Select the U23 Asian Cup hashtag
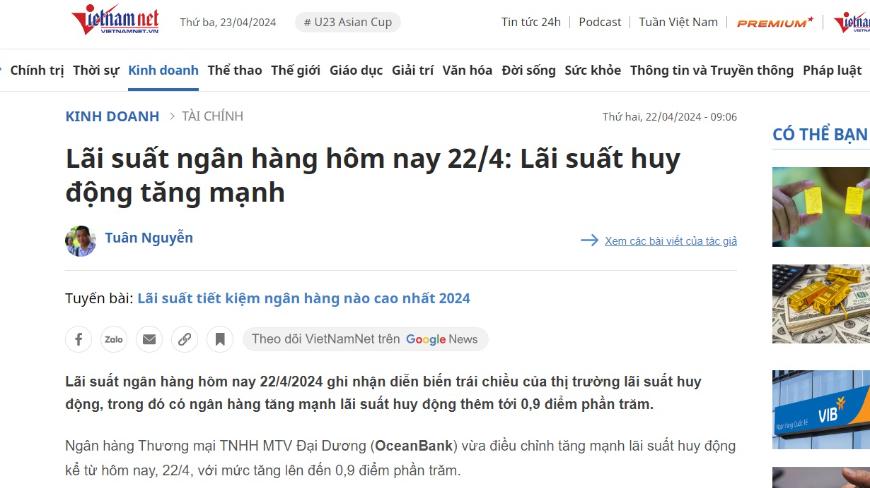 [348, 22]
